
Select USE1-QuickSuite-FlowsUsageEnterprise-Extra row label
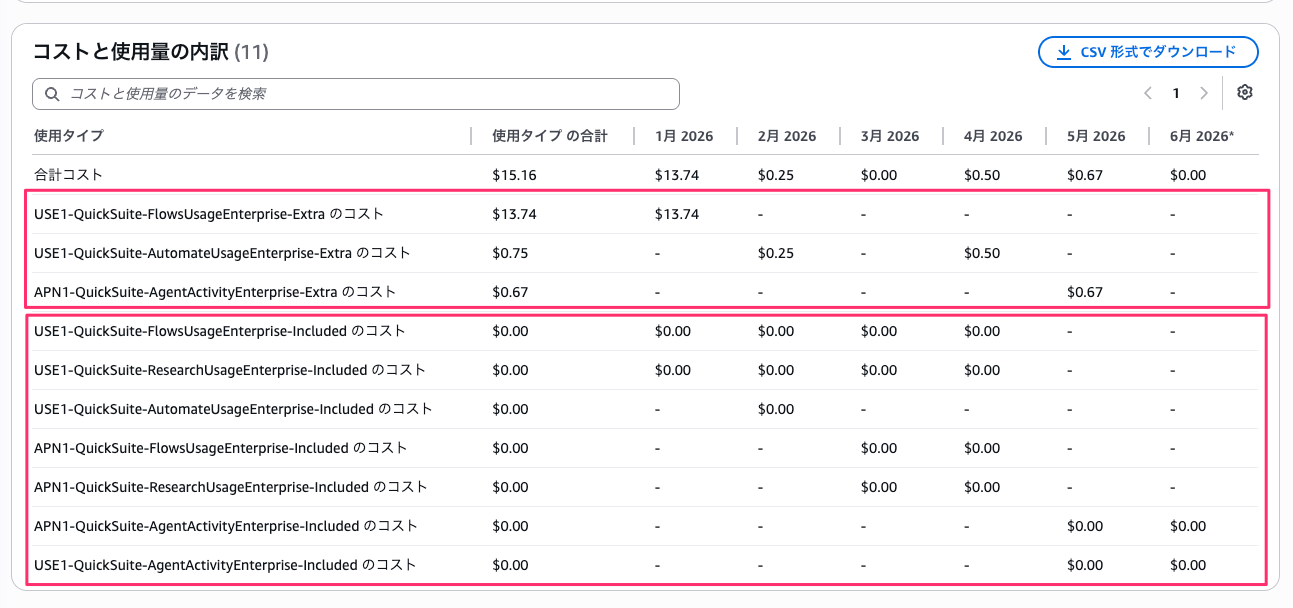209,214
